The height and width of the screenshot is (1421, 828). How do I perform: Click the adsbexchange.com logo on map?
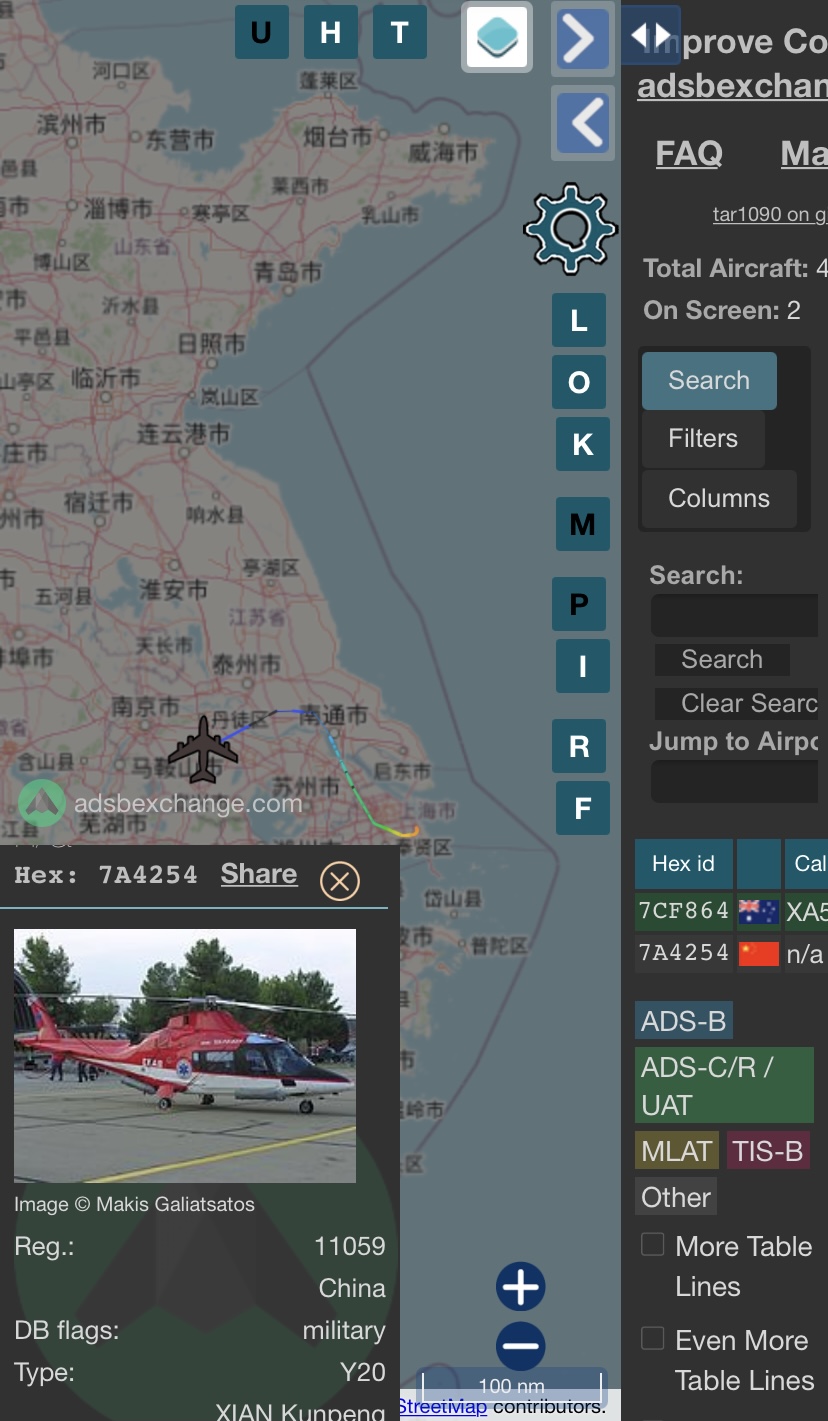tap(160, 803)
